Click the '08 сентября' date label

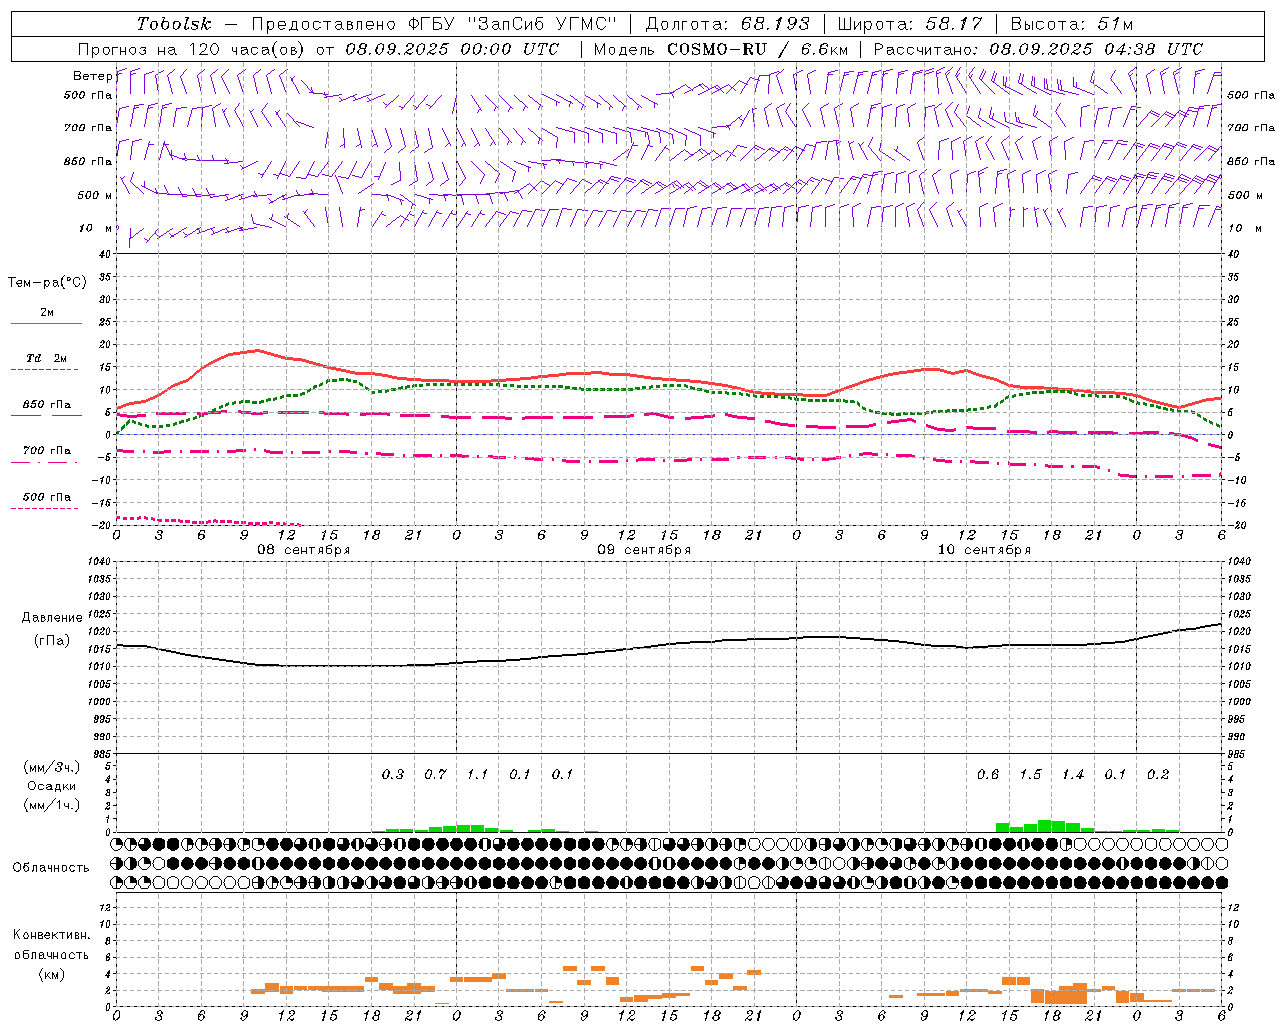304,550
